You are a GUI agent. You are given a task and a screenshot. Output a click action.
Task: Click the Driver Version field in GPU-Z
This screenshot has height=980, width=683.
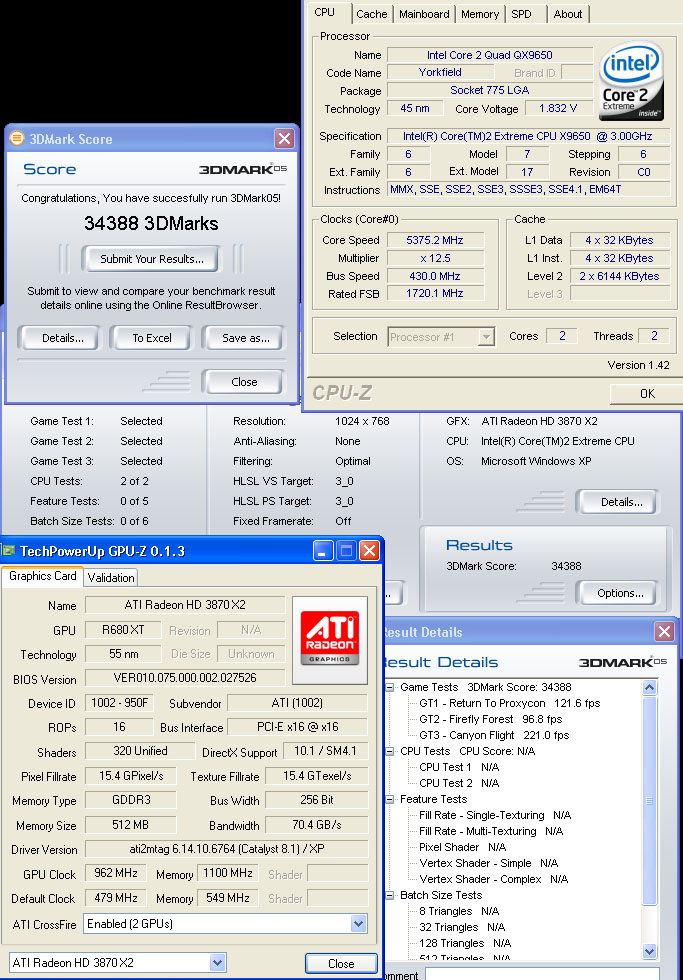[x=226, y=849]
